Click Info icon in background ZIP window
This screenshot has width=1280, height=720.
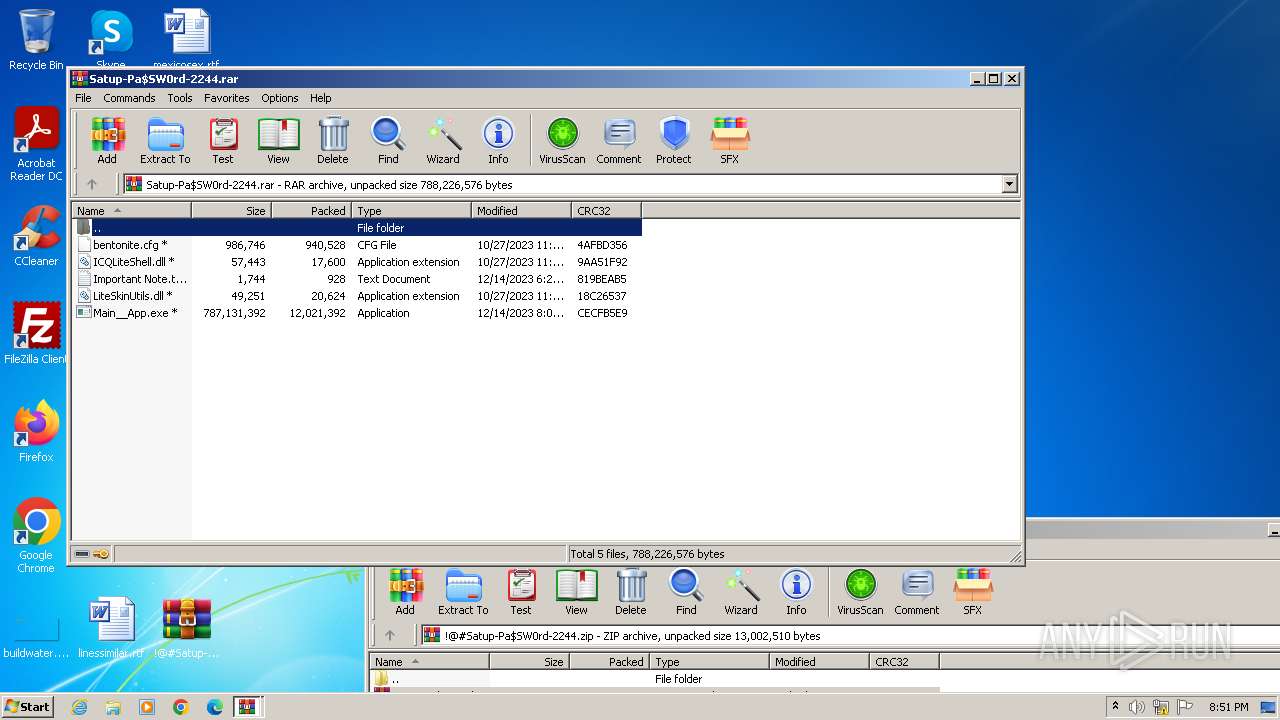[x=796, y=592]
